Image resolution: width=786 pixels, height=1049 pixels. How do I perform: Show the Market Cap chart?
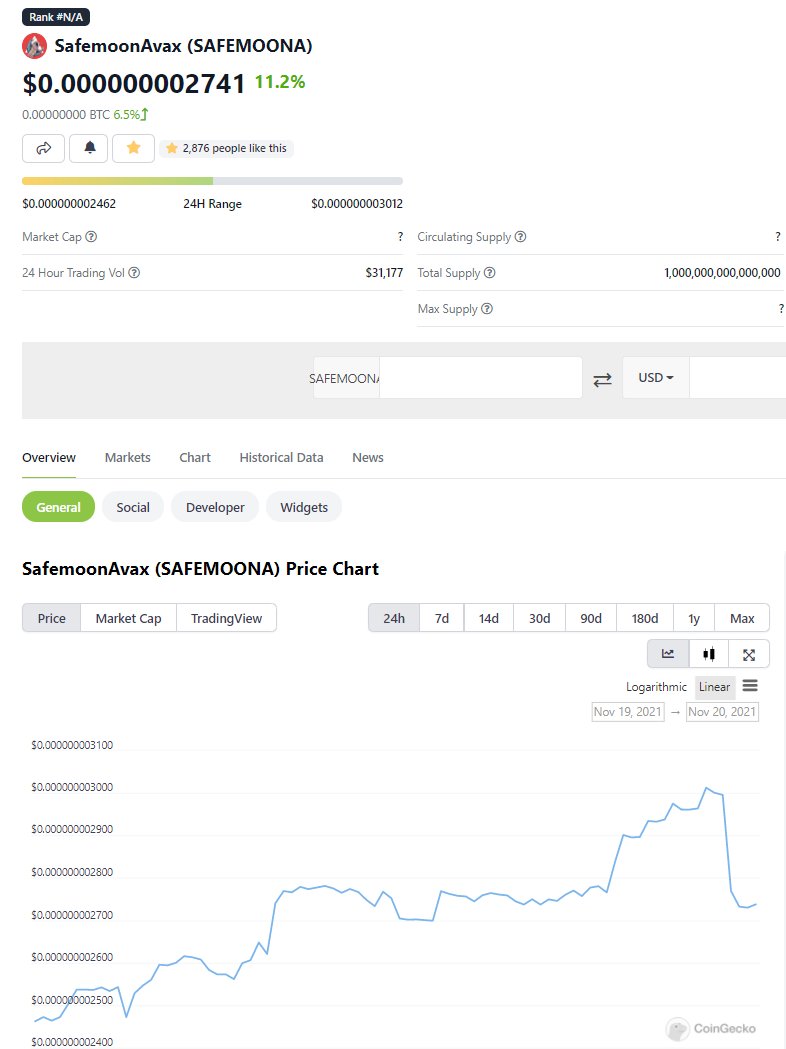[x=128, y=618]
